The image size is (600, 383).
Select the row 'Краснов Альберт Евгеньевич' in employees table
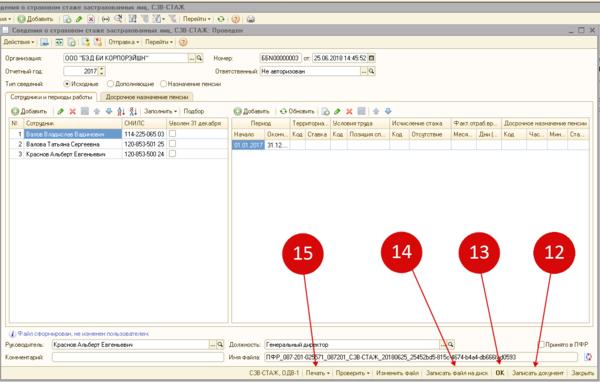click(119, 154)
